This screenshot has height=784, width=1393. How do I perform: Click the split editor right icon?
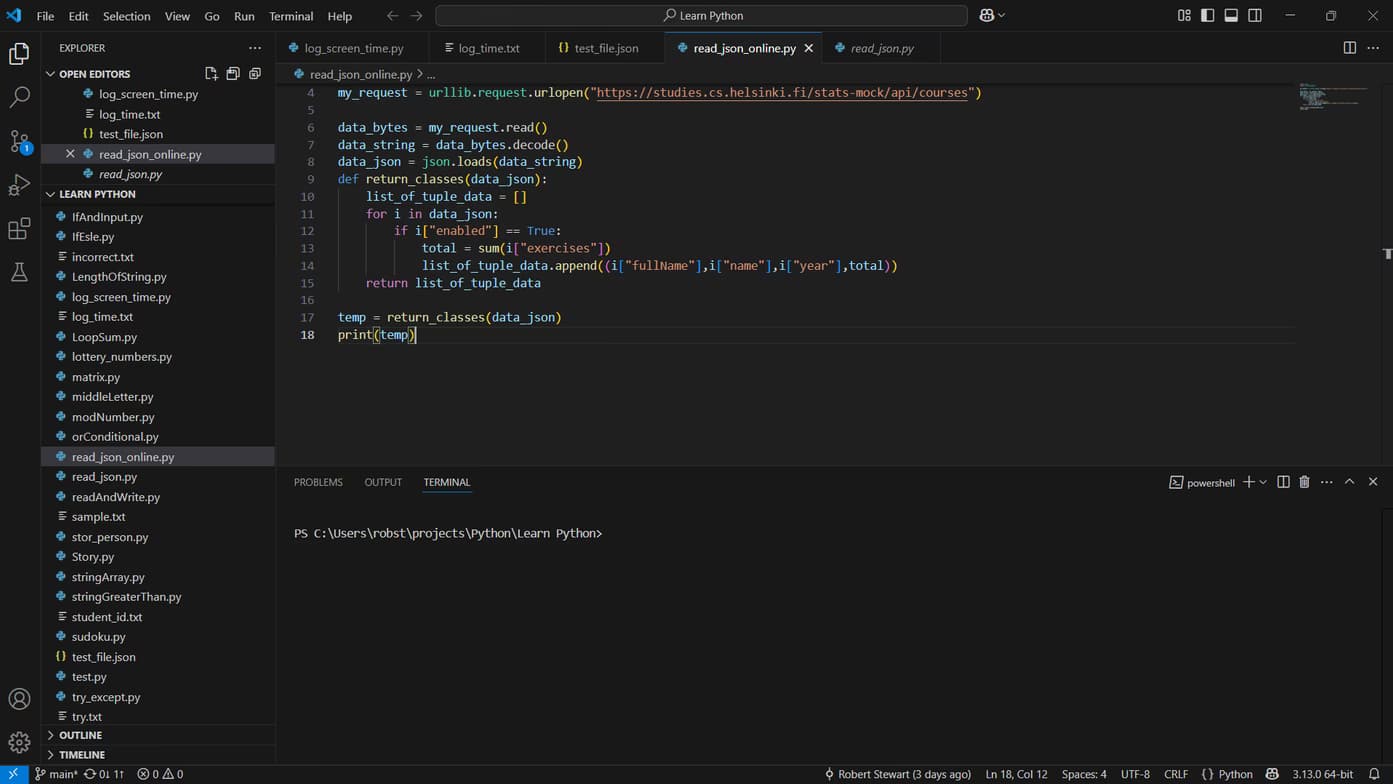tap(1349, 48)
